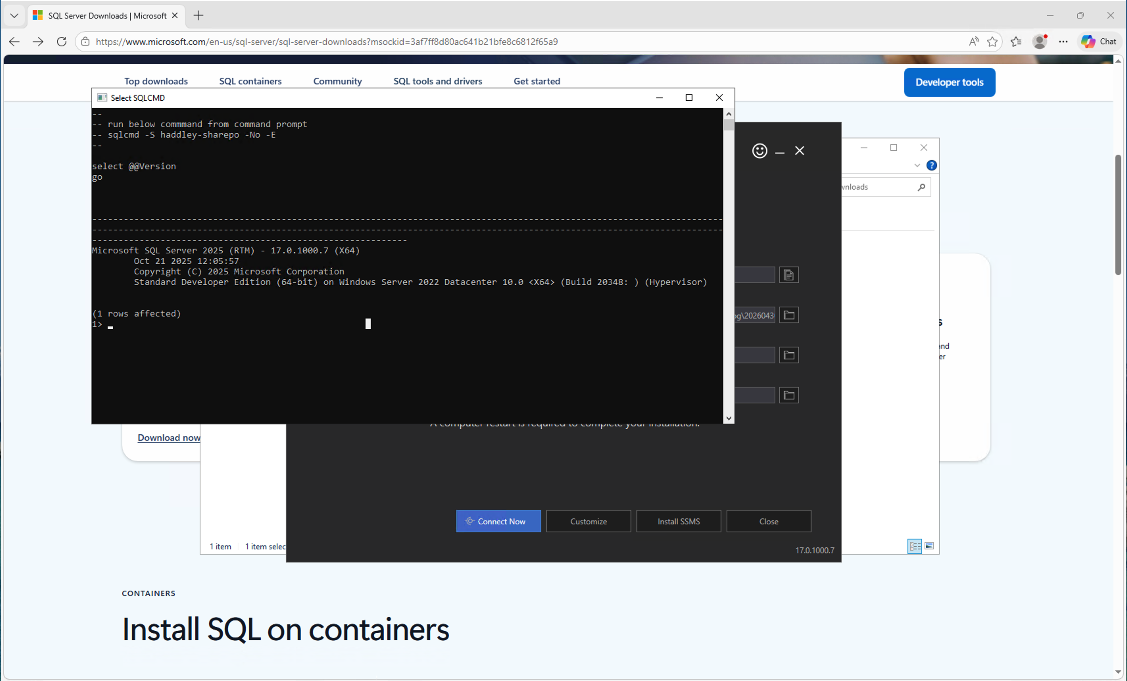Click 'Microsoft SQL Server 2025 (RTM)' output line

pos(226,250)
